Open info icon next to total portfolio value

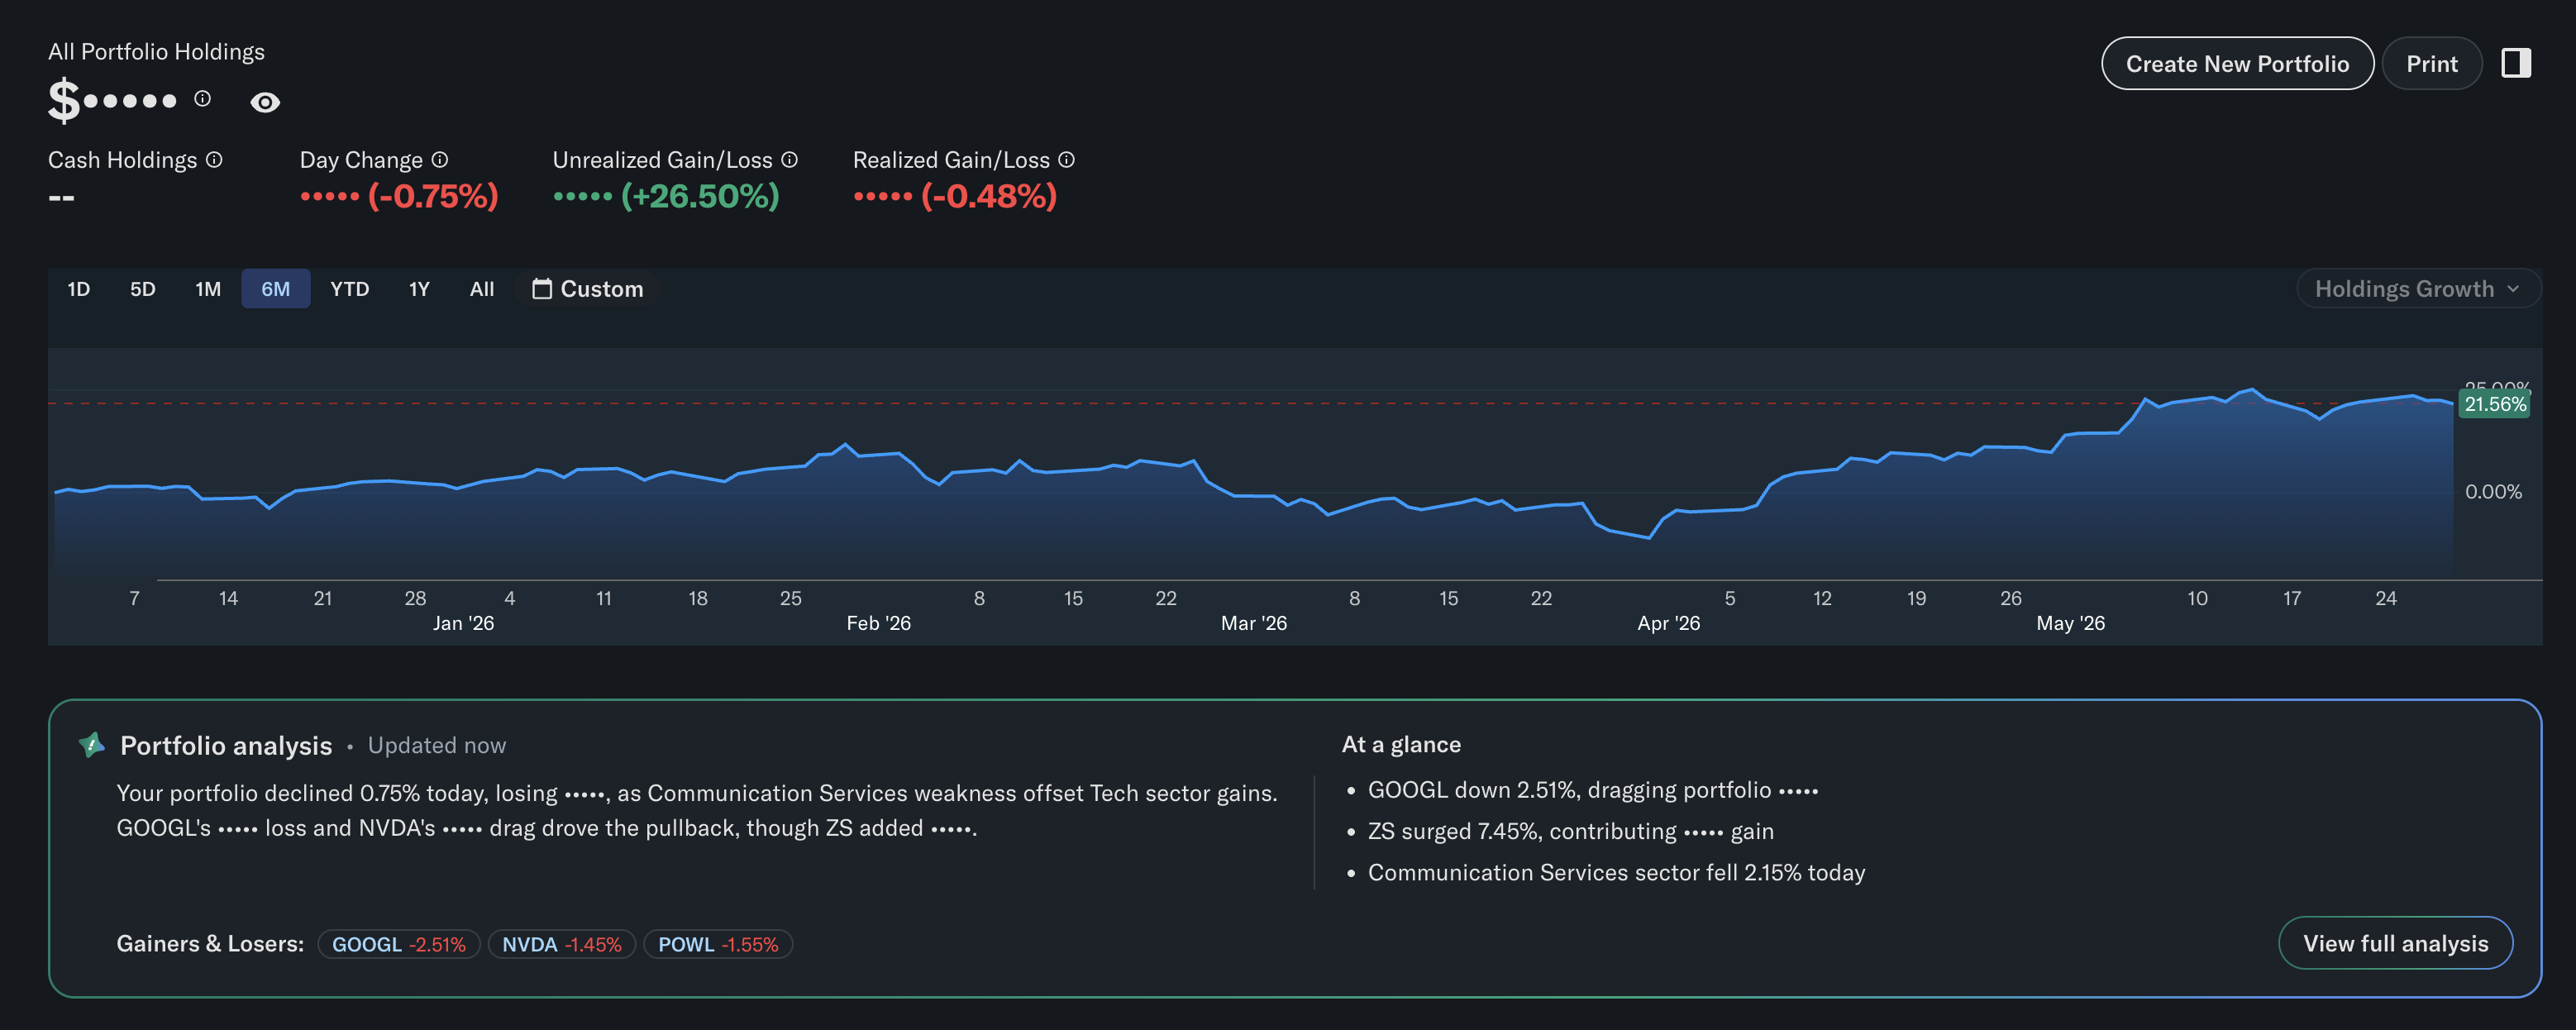pos(203,98)
